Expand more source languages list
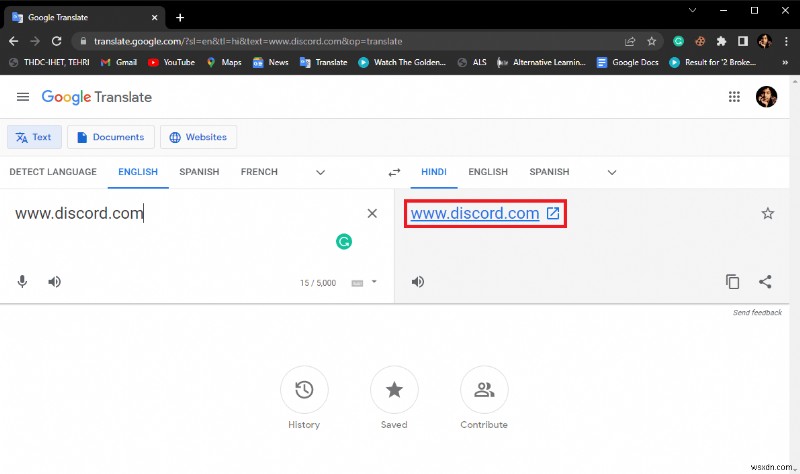 320,172
